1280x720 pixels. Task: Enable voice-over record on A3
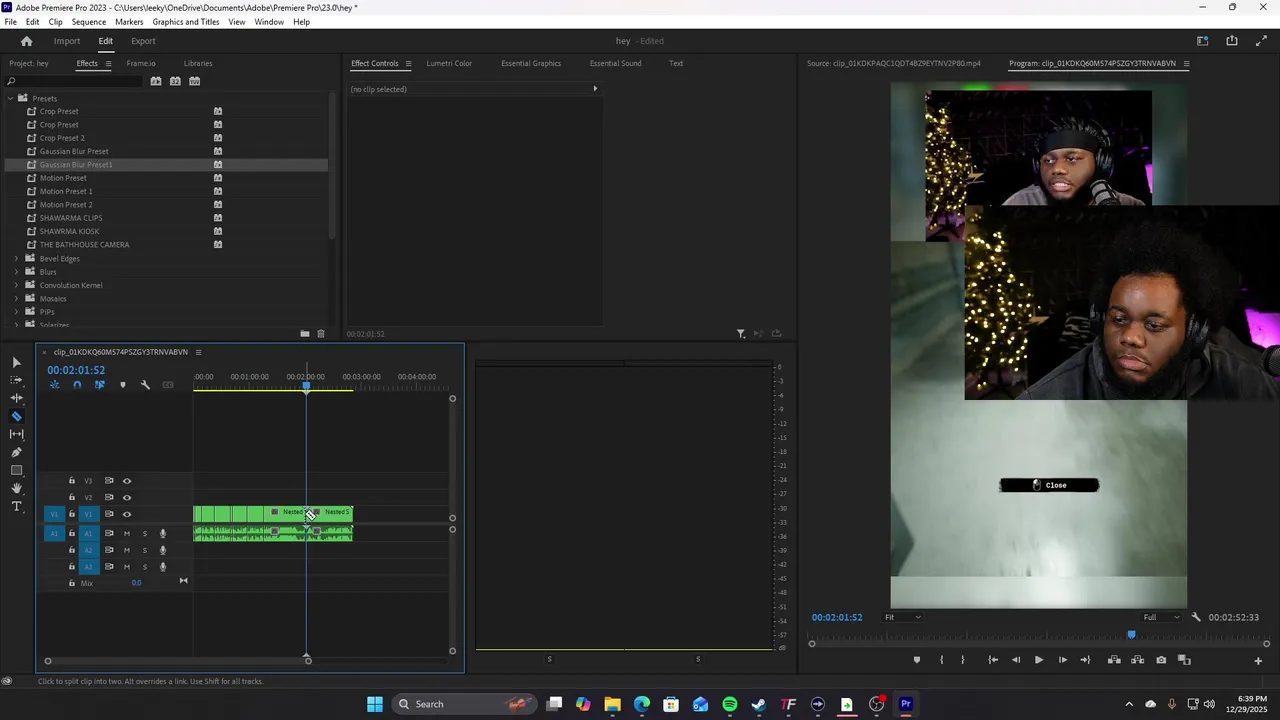pyautogui.click(x=163, y=567)
